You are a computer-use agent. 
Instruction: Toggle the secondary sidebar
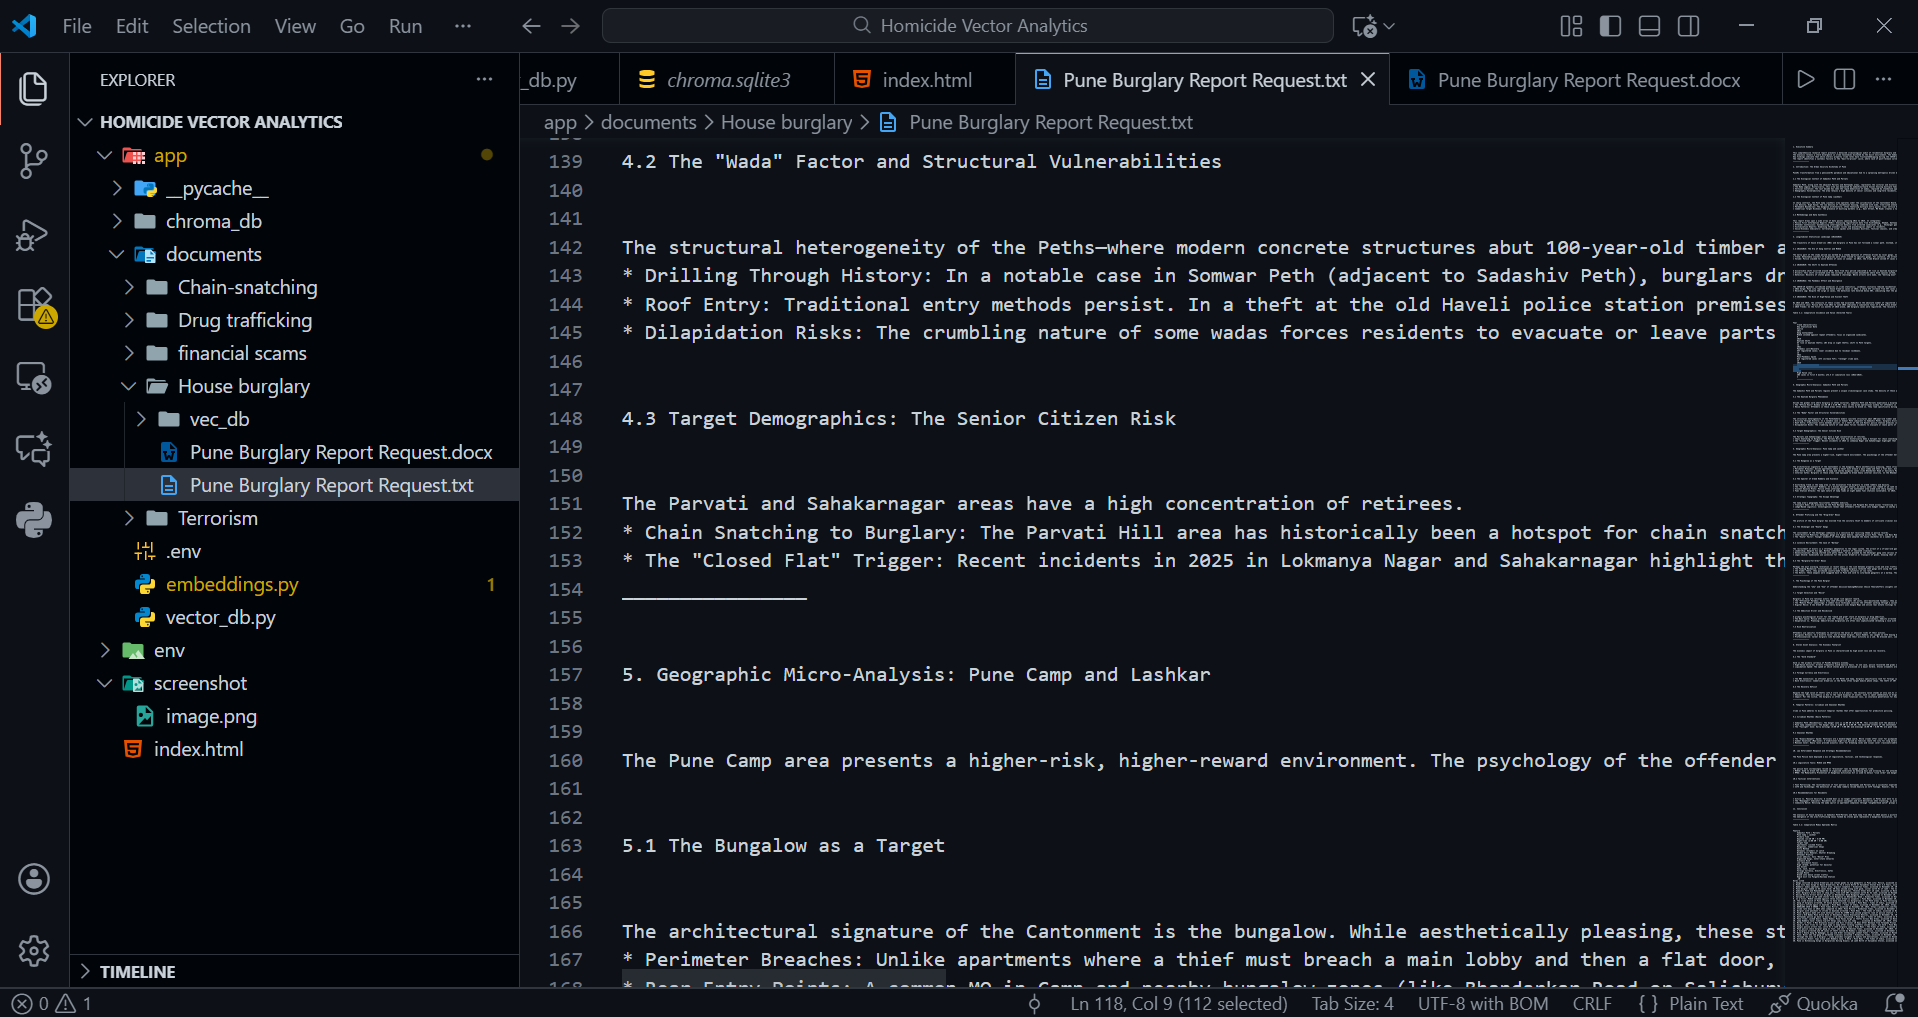1688,26
